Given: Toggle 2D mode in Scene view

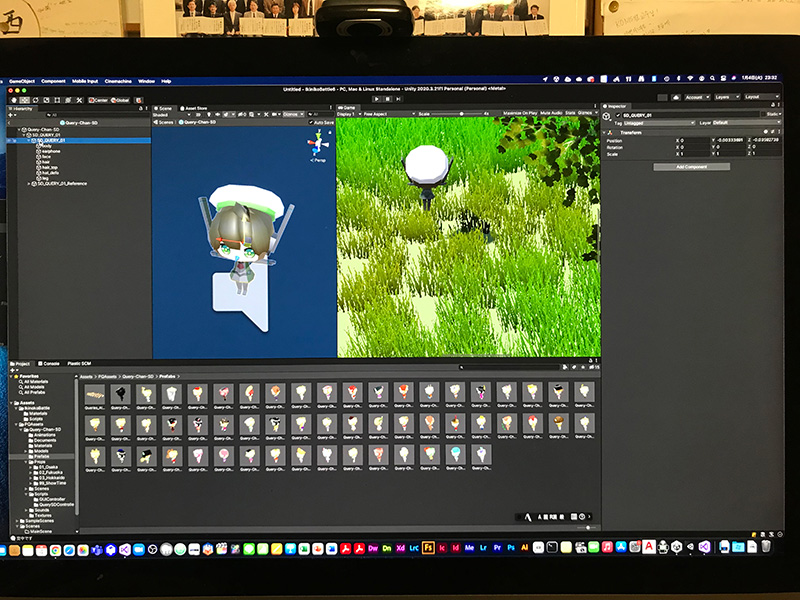Looking at the screenshot, I should tap(198, 115).
